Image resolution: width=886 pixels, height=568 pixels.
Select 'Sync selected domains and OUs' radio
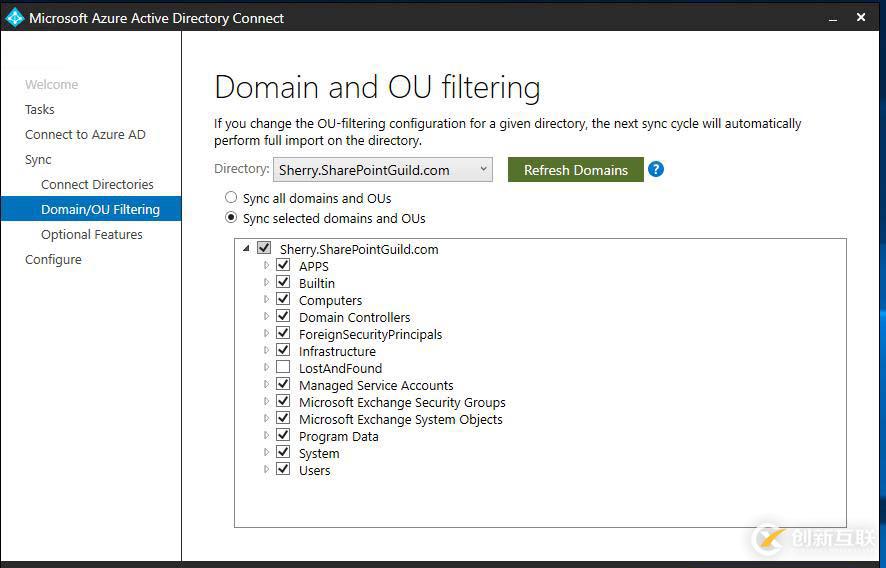point(231,217)
